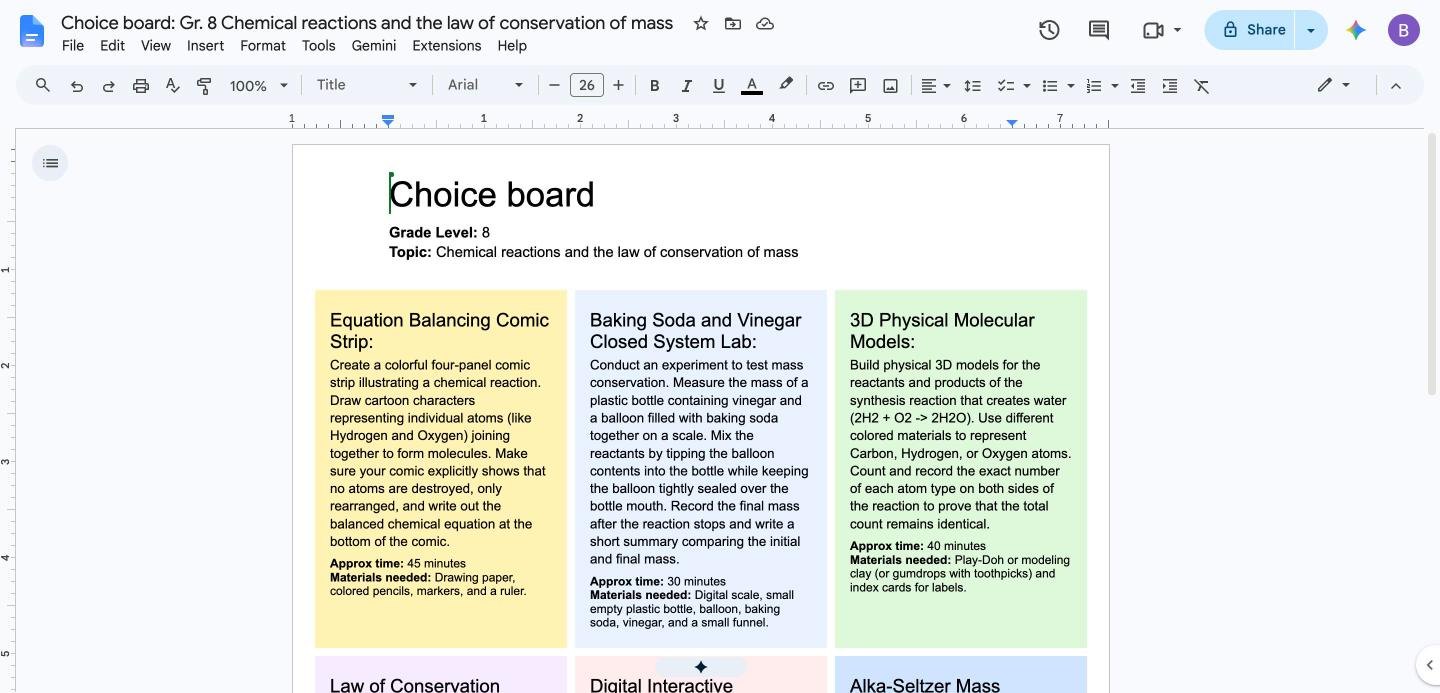Add a comment from toolbar
Image resolution: width=1440 pixels, height=693 pixels.
pos(858,86)
